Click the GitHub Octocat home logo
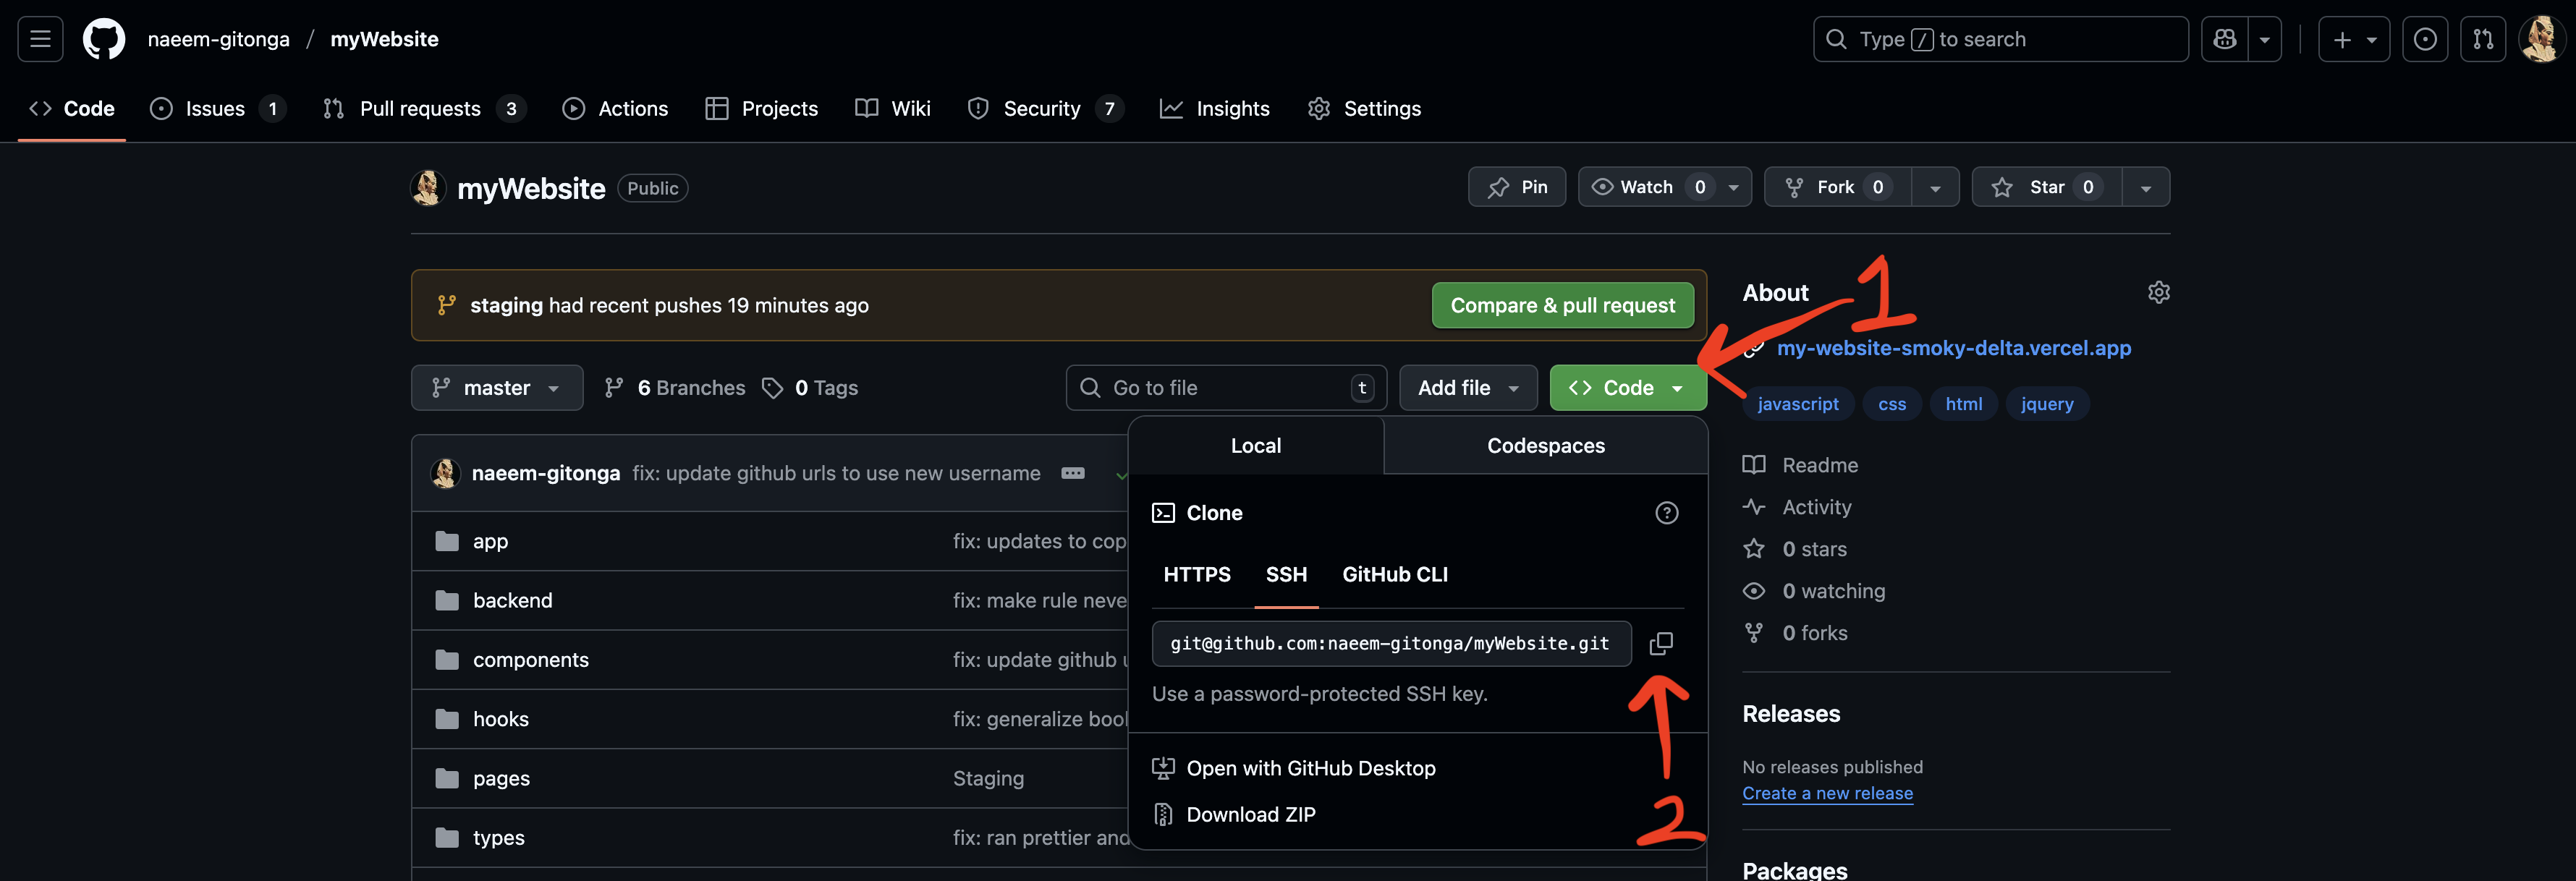 point(104,39)
